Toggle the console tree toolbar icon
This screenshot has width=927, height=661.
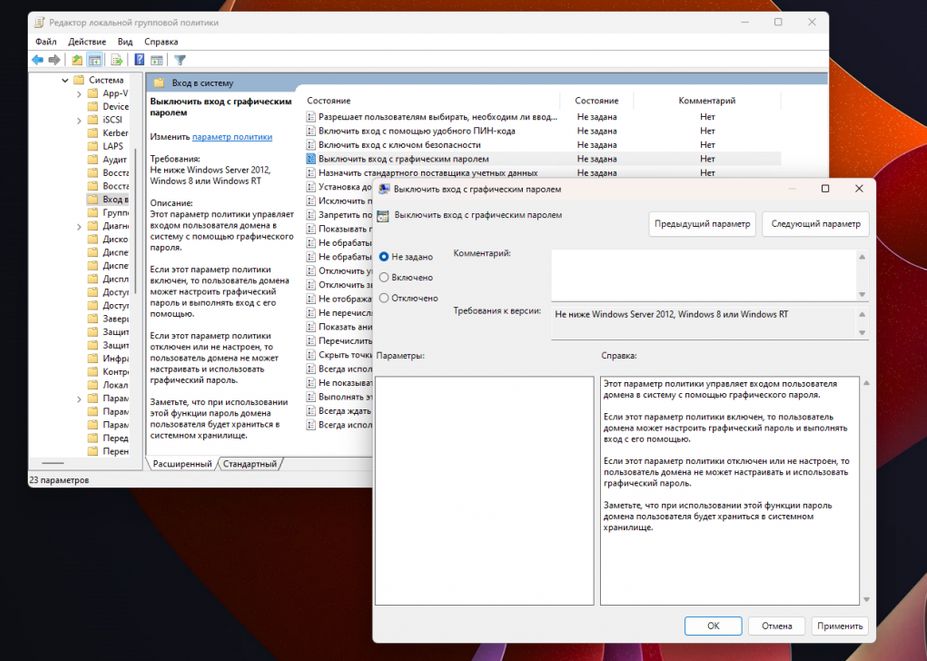pyautogui.click(x=95, y=60)
